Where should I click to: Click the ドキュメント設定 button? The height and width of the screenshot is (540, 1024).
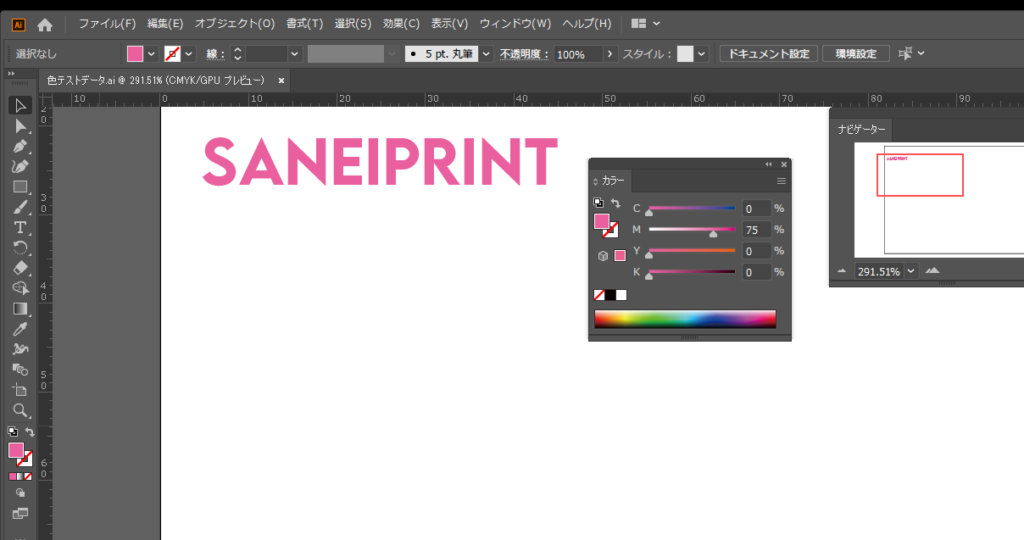pos(768,54)
